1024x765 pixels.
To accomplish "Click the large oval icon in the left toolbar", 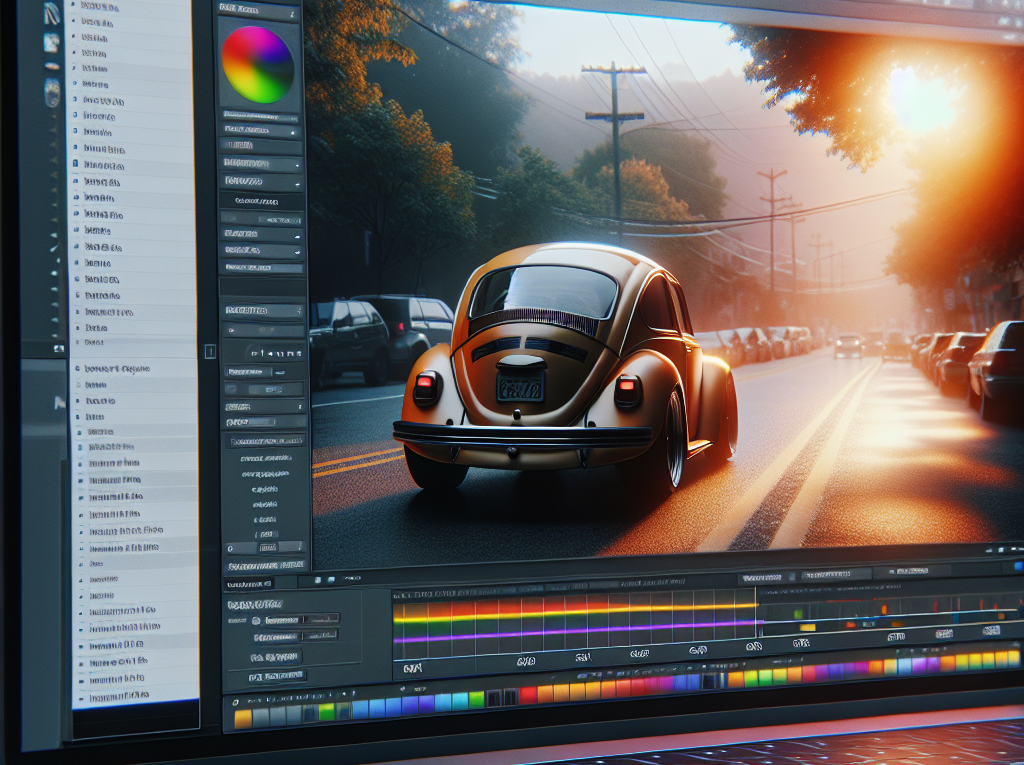I will pos(52,91).
